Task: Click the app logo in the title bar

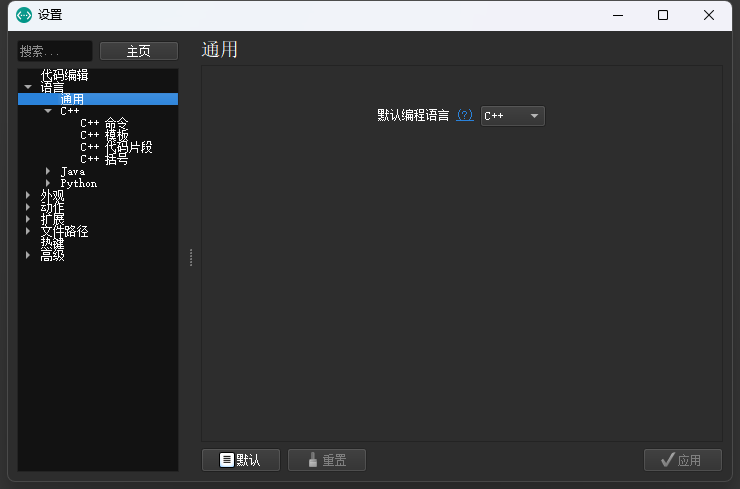Action: pos(24,15)
